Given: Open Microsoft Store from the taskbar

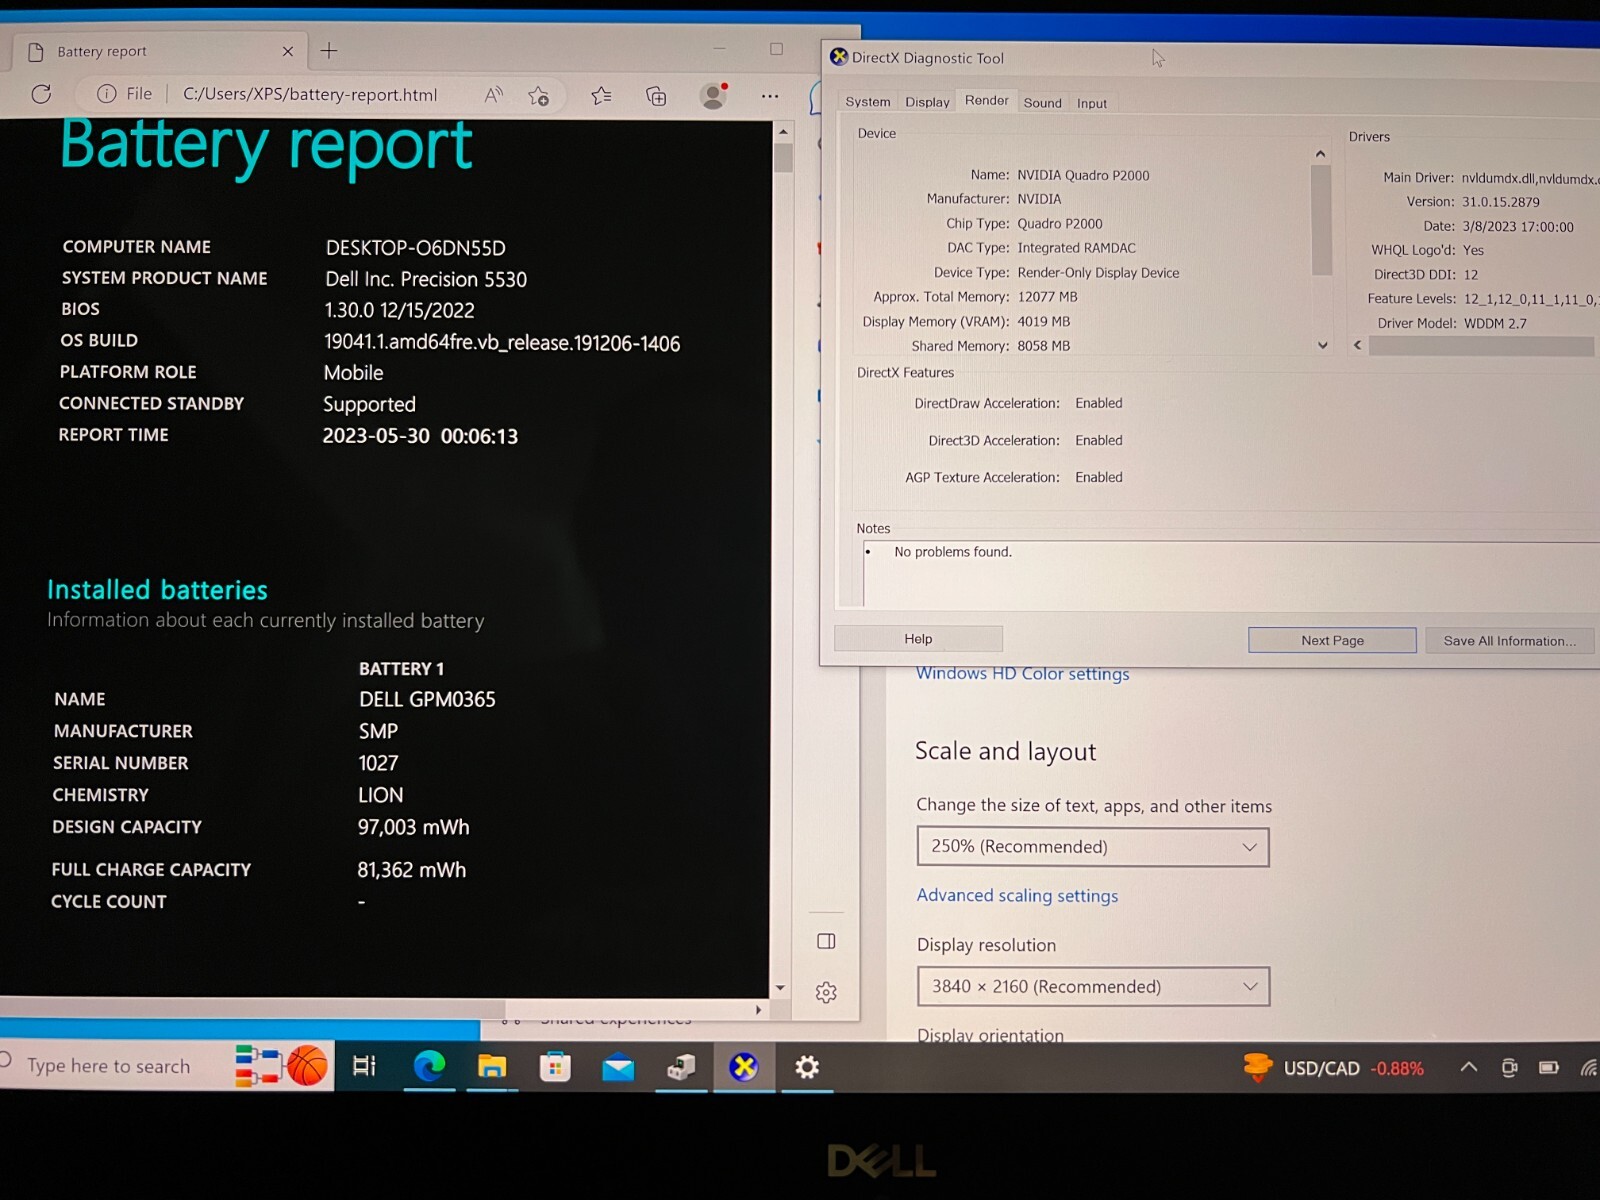Looking at the screenshot, I should (555, 1068).
